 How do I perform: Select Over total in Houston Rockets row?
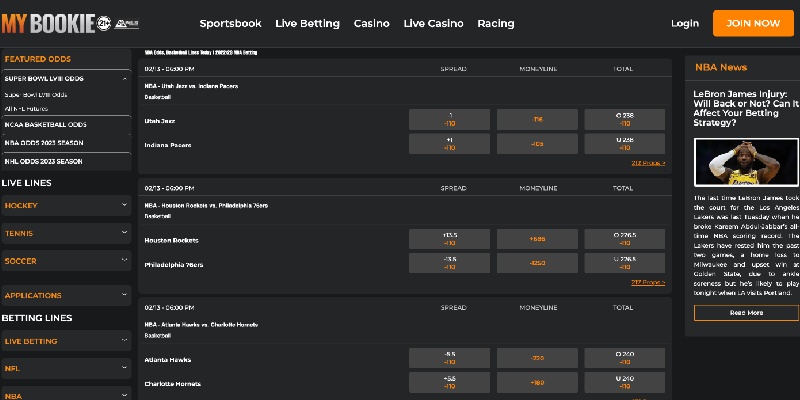coord(624,239)
